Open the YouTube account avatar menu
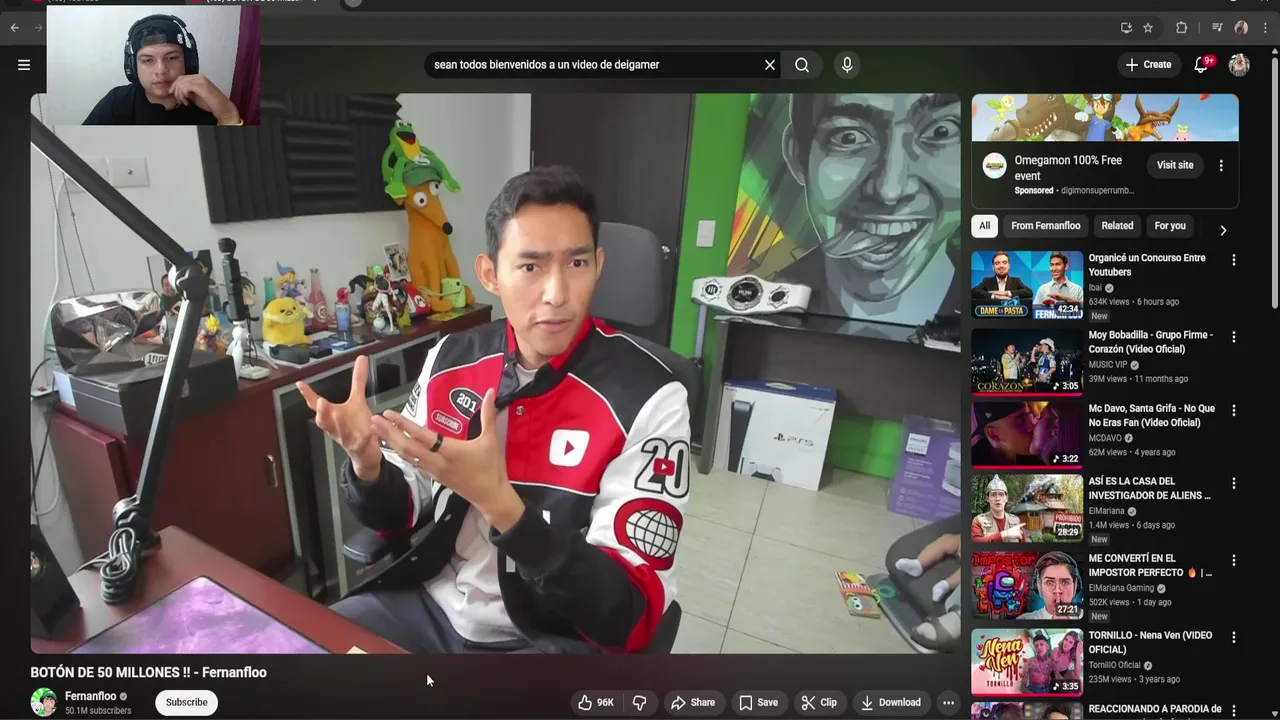Screen dimensions: 1280x720 [1239, 65]
